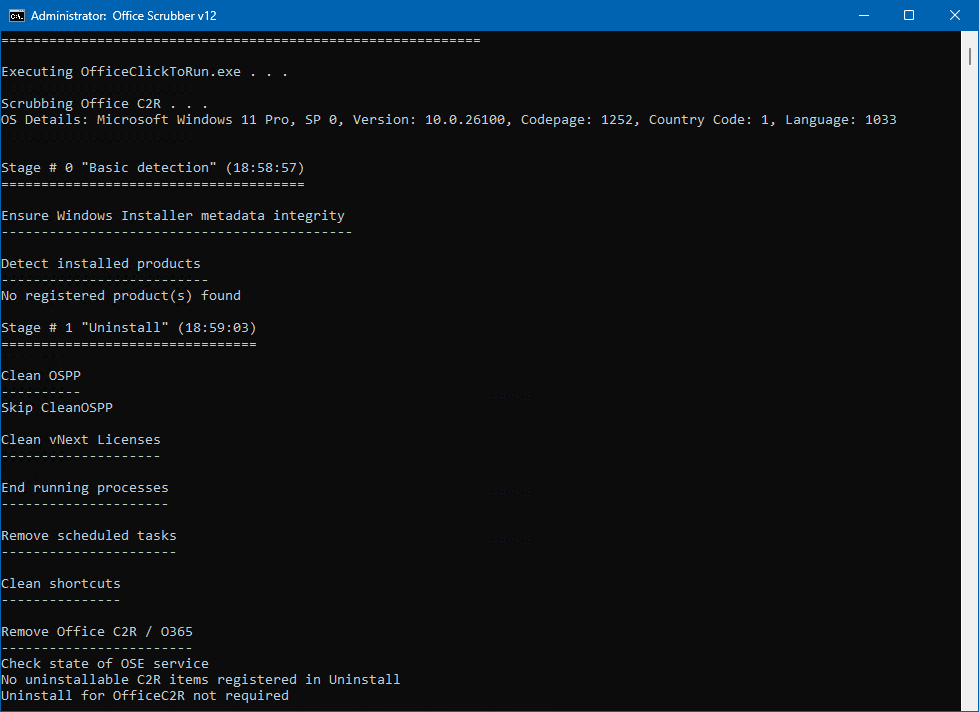This screenshot has height=712, width=979.
Task: Click the 'OS Details: Microsoft Windows 11 Pro' line
Action: pos(449,120)
